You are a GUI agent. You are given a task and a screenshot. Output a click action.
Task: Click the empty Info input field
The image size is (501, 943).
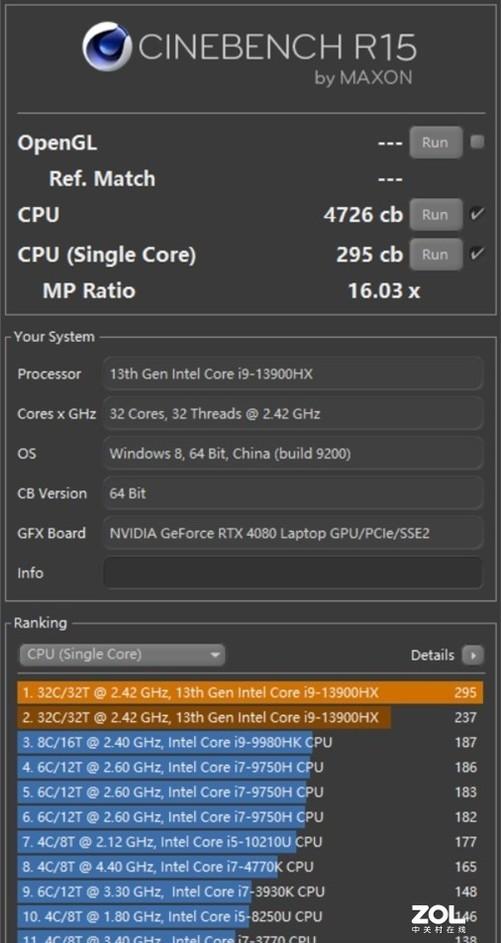pos(293,573)
